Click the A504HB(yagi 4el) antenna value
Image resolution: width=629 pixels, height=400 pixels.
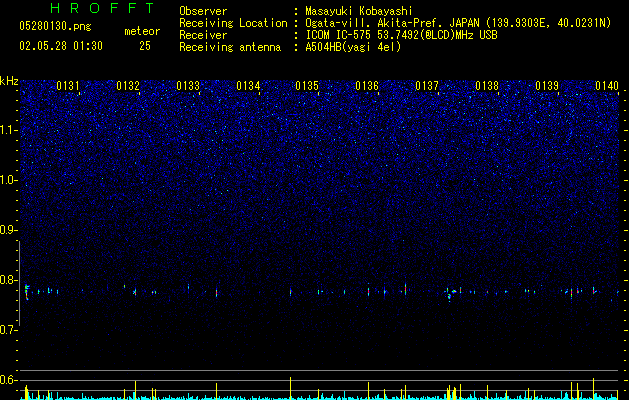pyautogui.click(x=353, y=47)
